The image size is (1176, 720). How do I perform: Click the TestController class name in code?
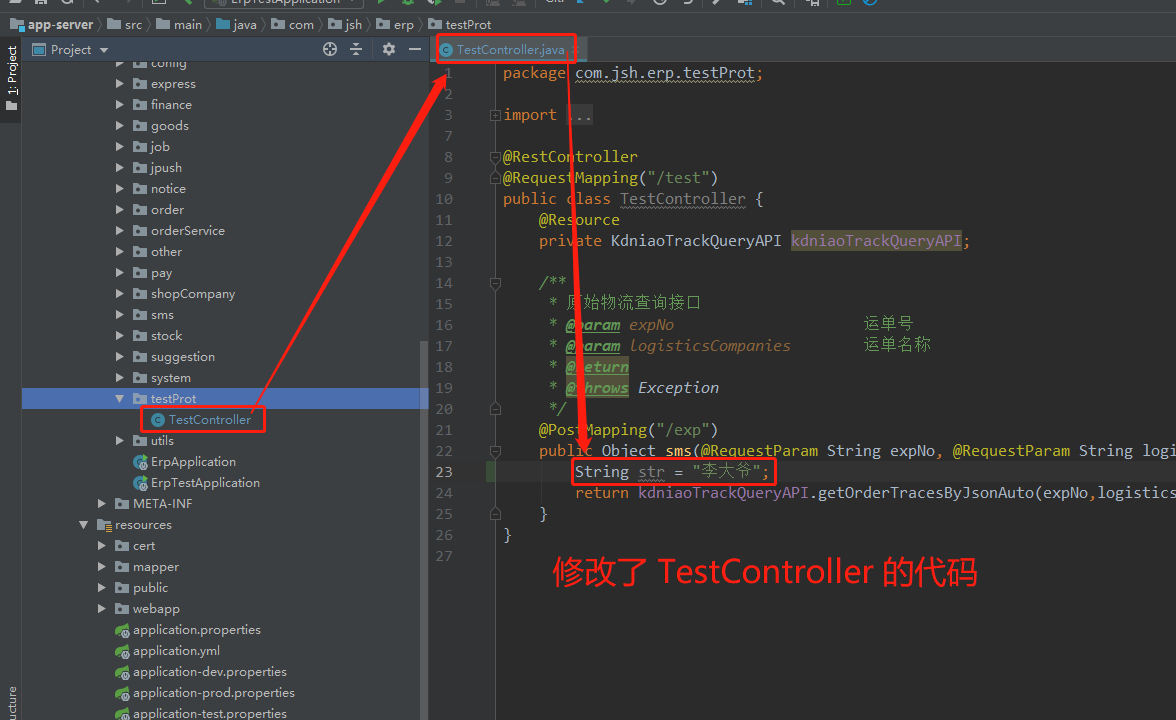pyautogui.click(x=682, y=199)
